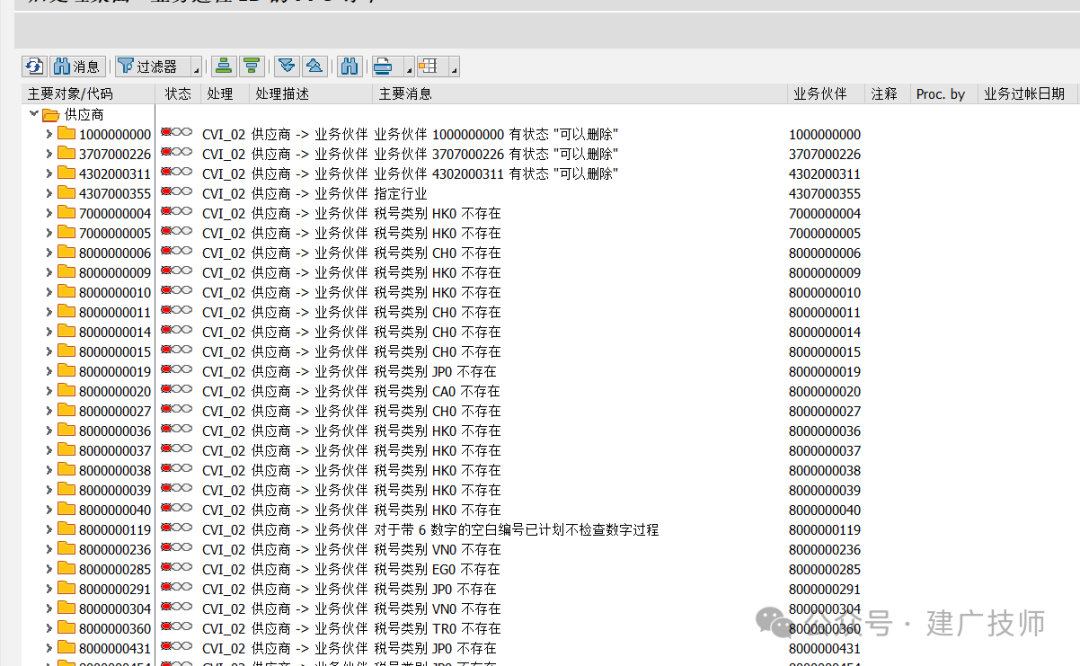This screenshot has height=666, width=1080.
Task: Click message '税号类别 EG0 不存在'
Action: tap(437, 570)
